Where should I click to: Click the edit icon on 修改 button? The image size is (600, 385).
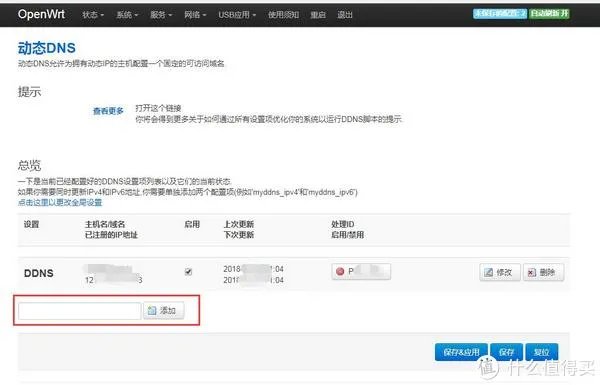[x=488, y=272]
